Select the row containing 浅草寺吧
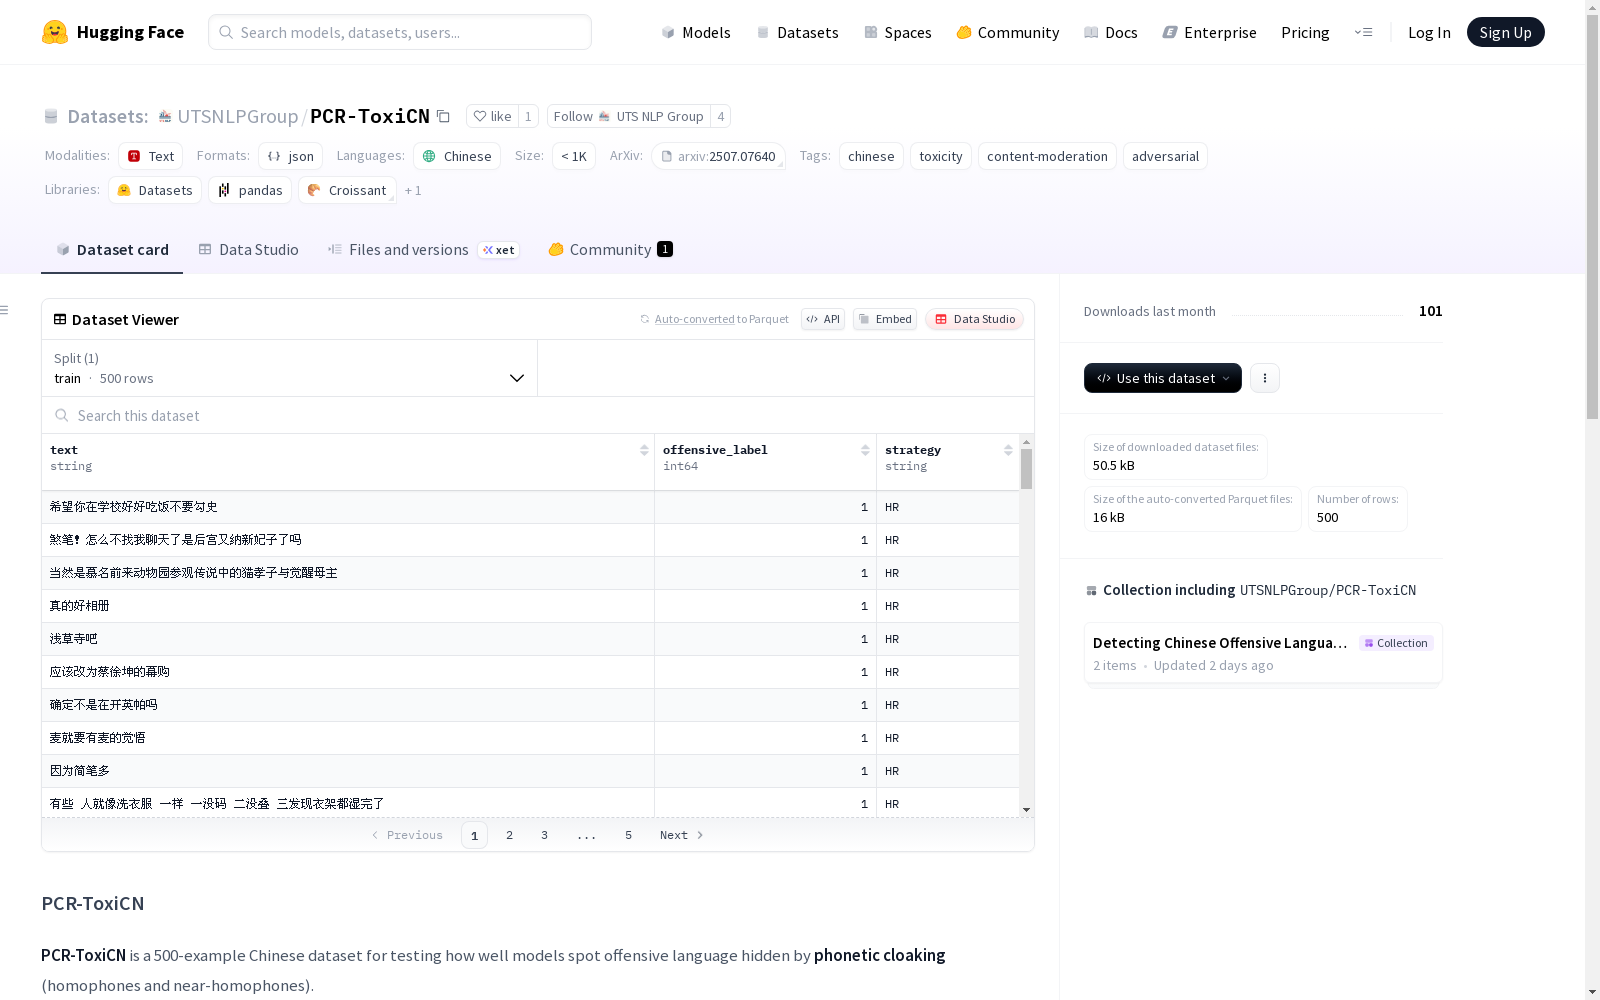This screenshot has height=1000, width=1600. [x=530, y=639]
